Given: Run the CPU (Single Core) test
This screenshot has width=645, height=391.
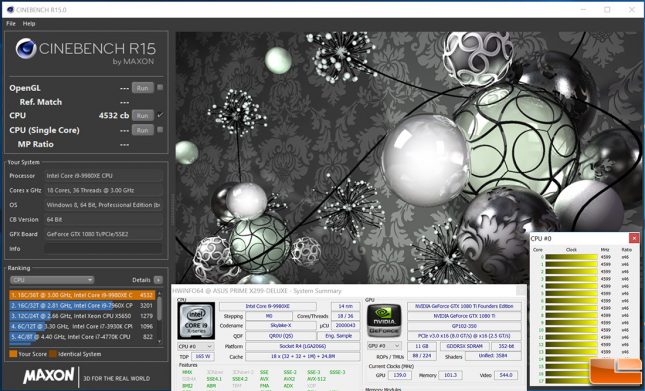Looking at the screenshot, I should [142, 130].
